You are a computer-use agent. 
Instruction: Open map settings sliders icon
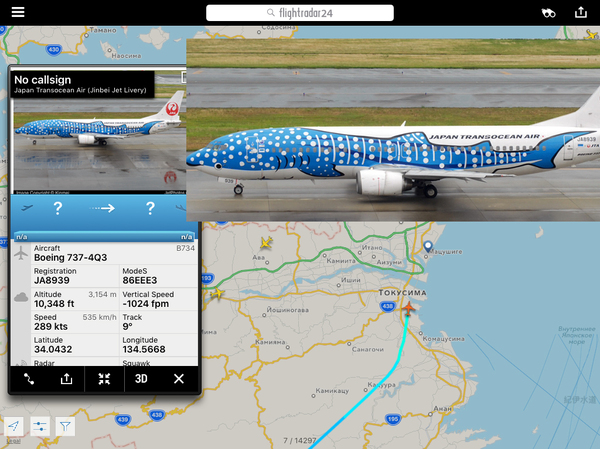pyautogui.click(x=40, y=426)
